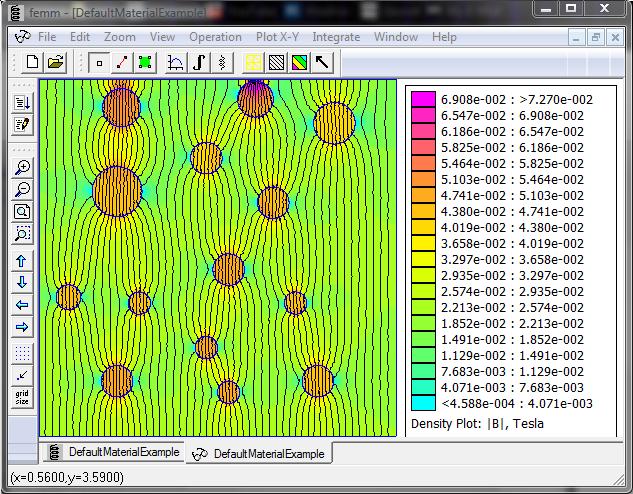The image size is (633, 494).
Task: Click the femm application title bar icon
Action: tap(16, 12)
